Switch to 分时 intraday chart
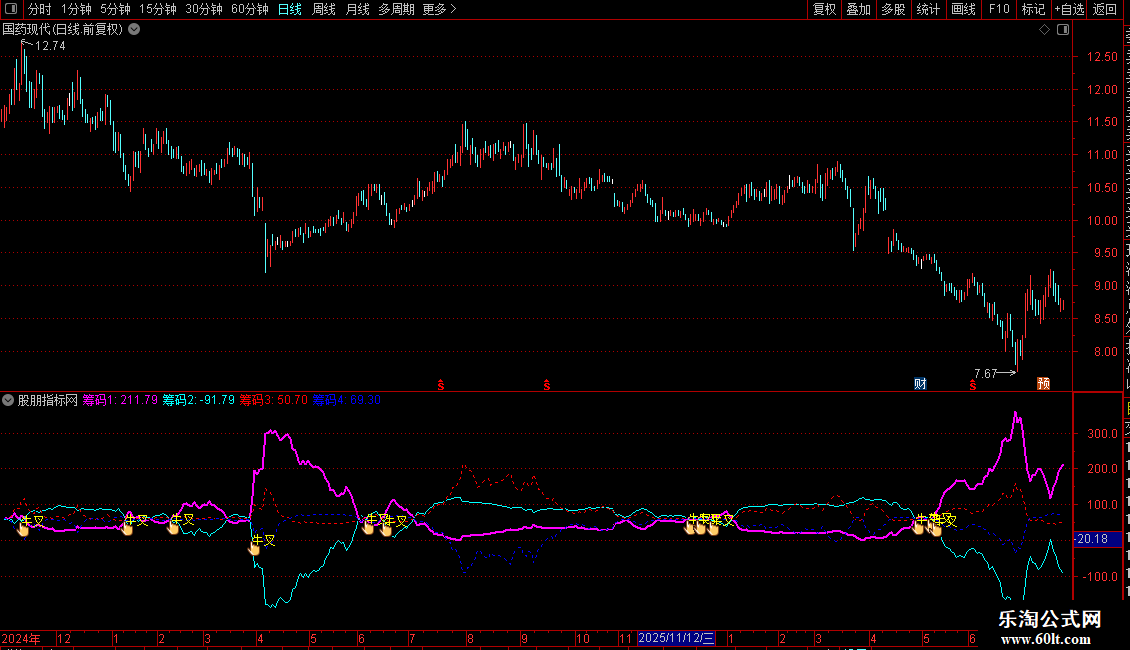 point(40,9)
